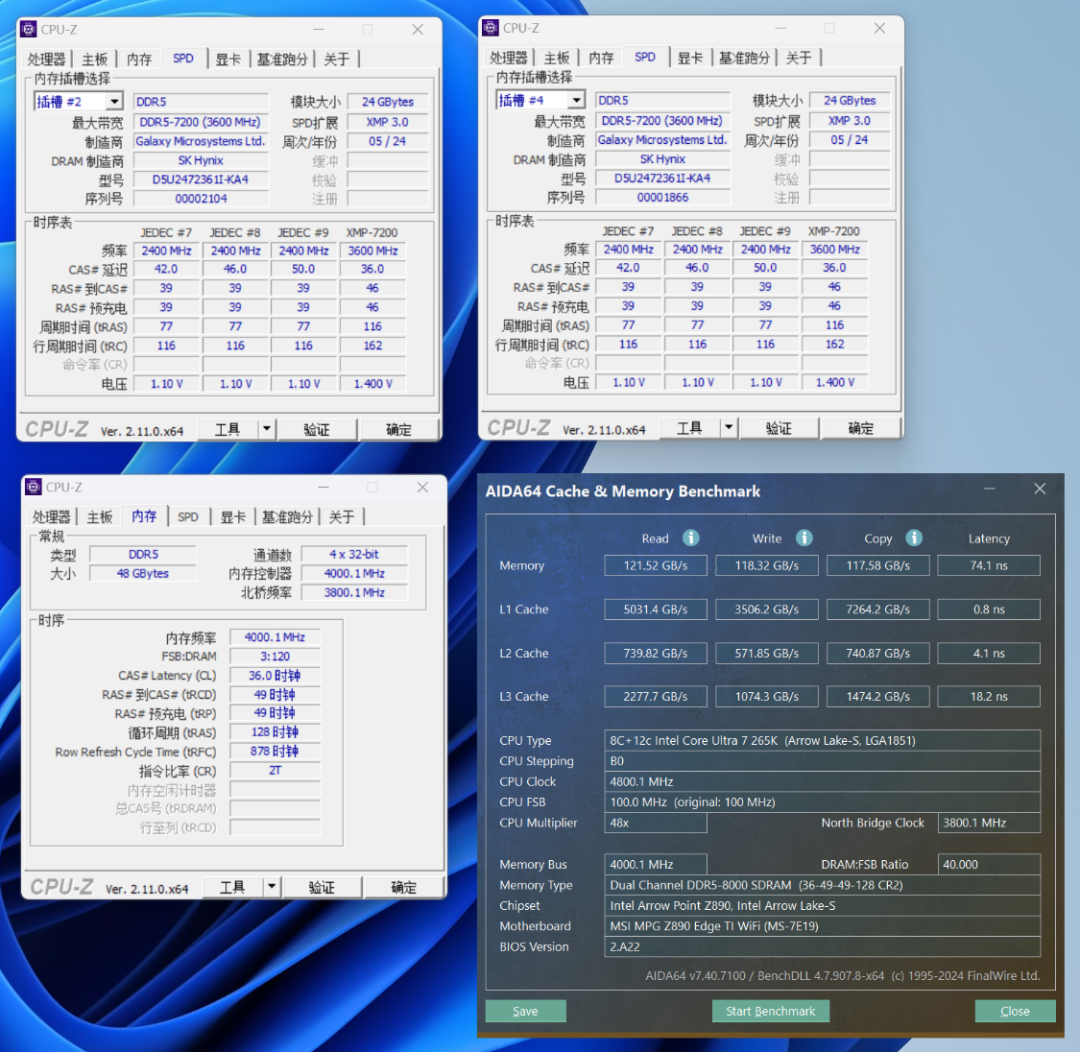1080x1052 pixels.
Task: Switch to 处理器 tab in slot #2 window
Action: coord(46,60)
